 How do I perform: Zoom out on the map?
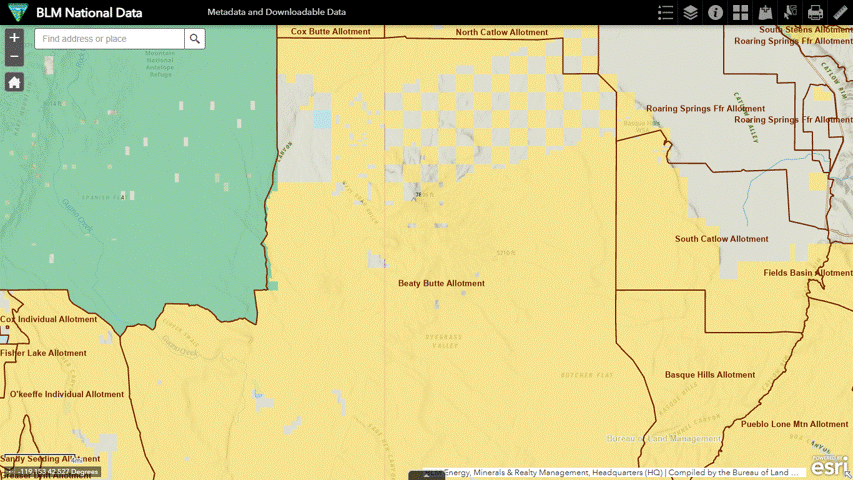(x=14, y=58)
